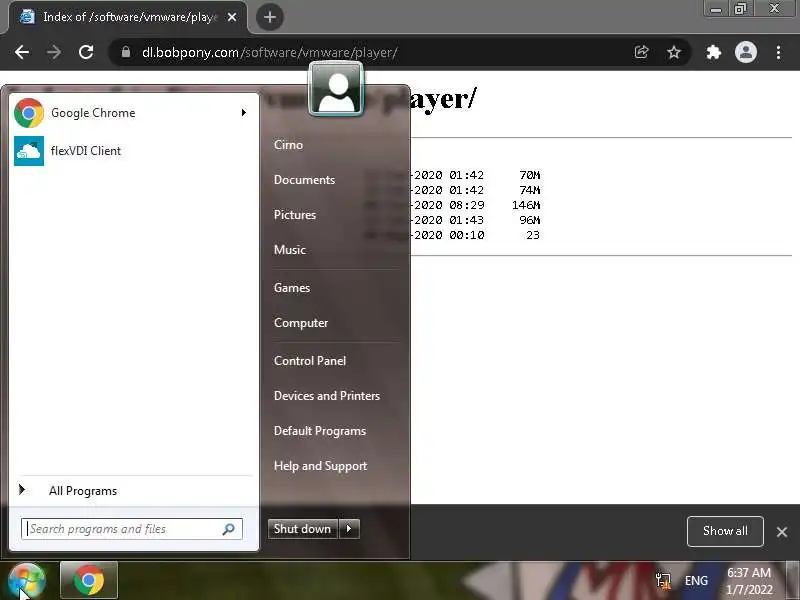Viewport: 800px width, 600px height.
Task: Click ENG language indicator
Action: 696,581
